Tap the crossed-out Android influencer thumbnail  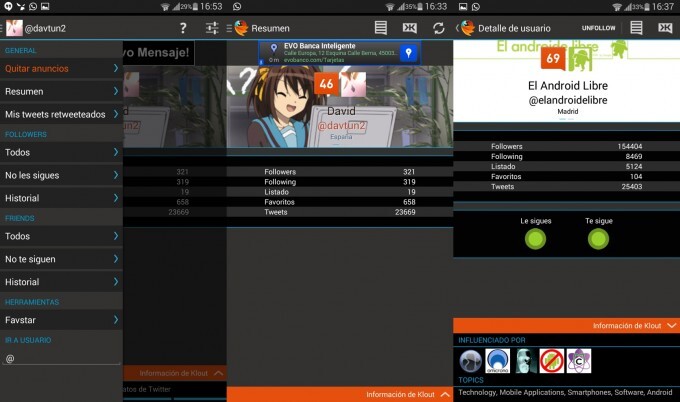[x=551, y=361]
